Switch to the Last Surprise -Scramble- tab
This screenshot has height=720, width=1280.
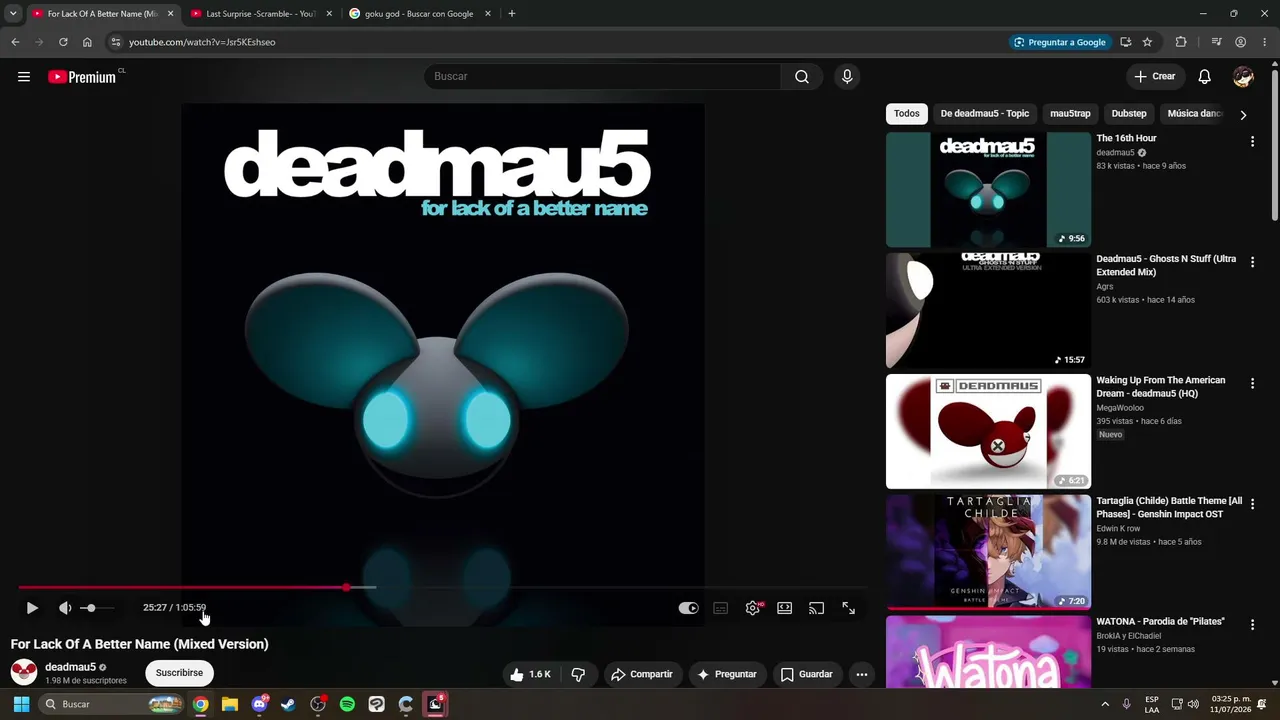click(x=260, y=14)
